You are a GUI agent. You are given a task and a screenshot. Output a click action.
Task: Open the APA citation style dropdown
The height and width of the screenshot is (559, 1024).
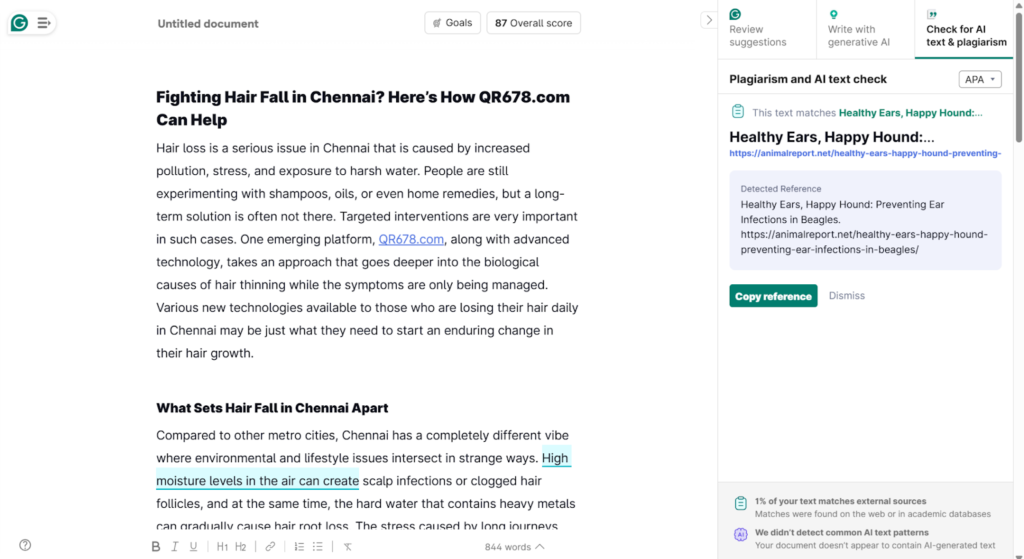tap(979, 79)
